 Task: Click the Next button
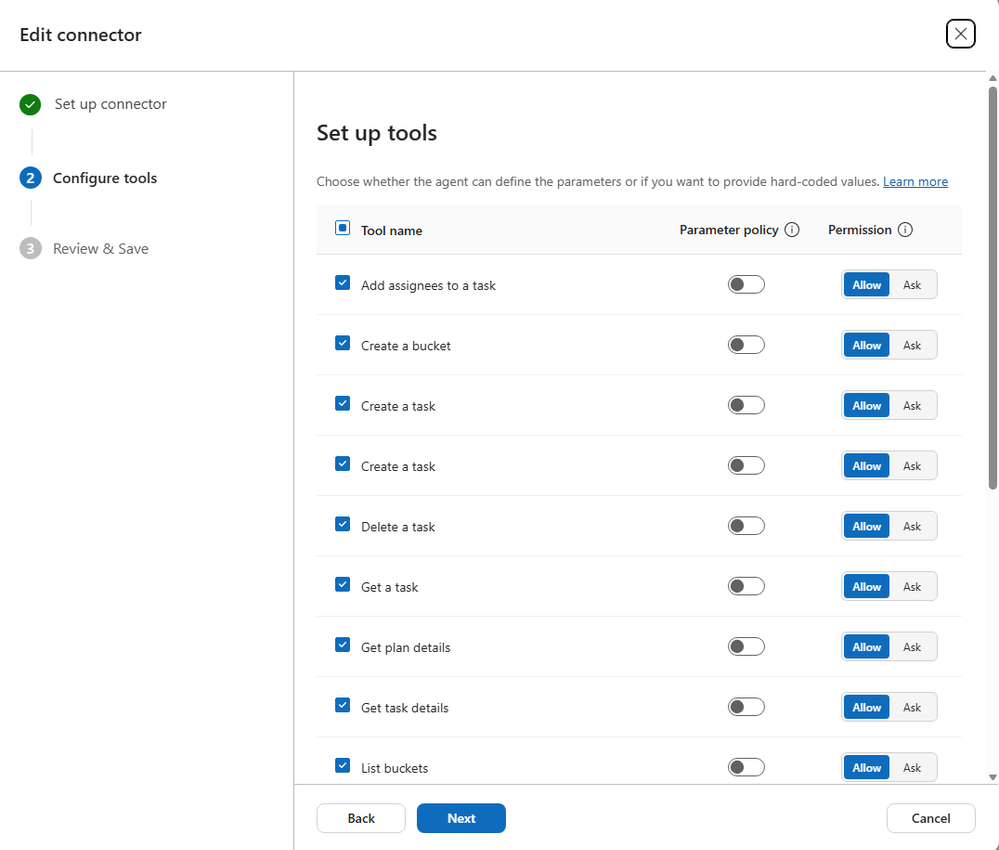point(461,818)
